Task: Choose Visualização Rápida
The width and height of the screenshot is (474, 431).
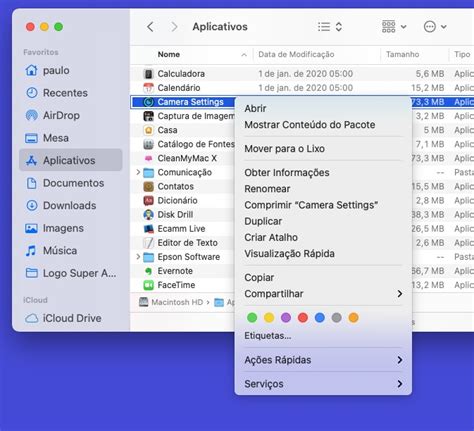Action: (x=323, y=254)
